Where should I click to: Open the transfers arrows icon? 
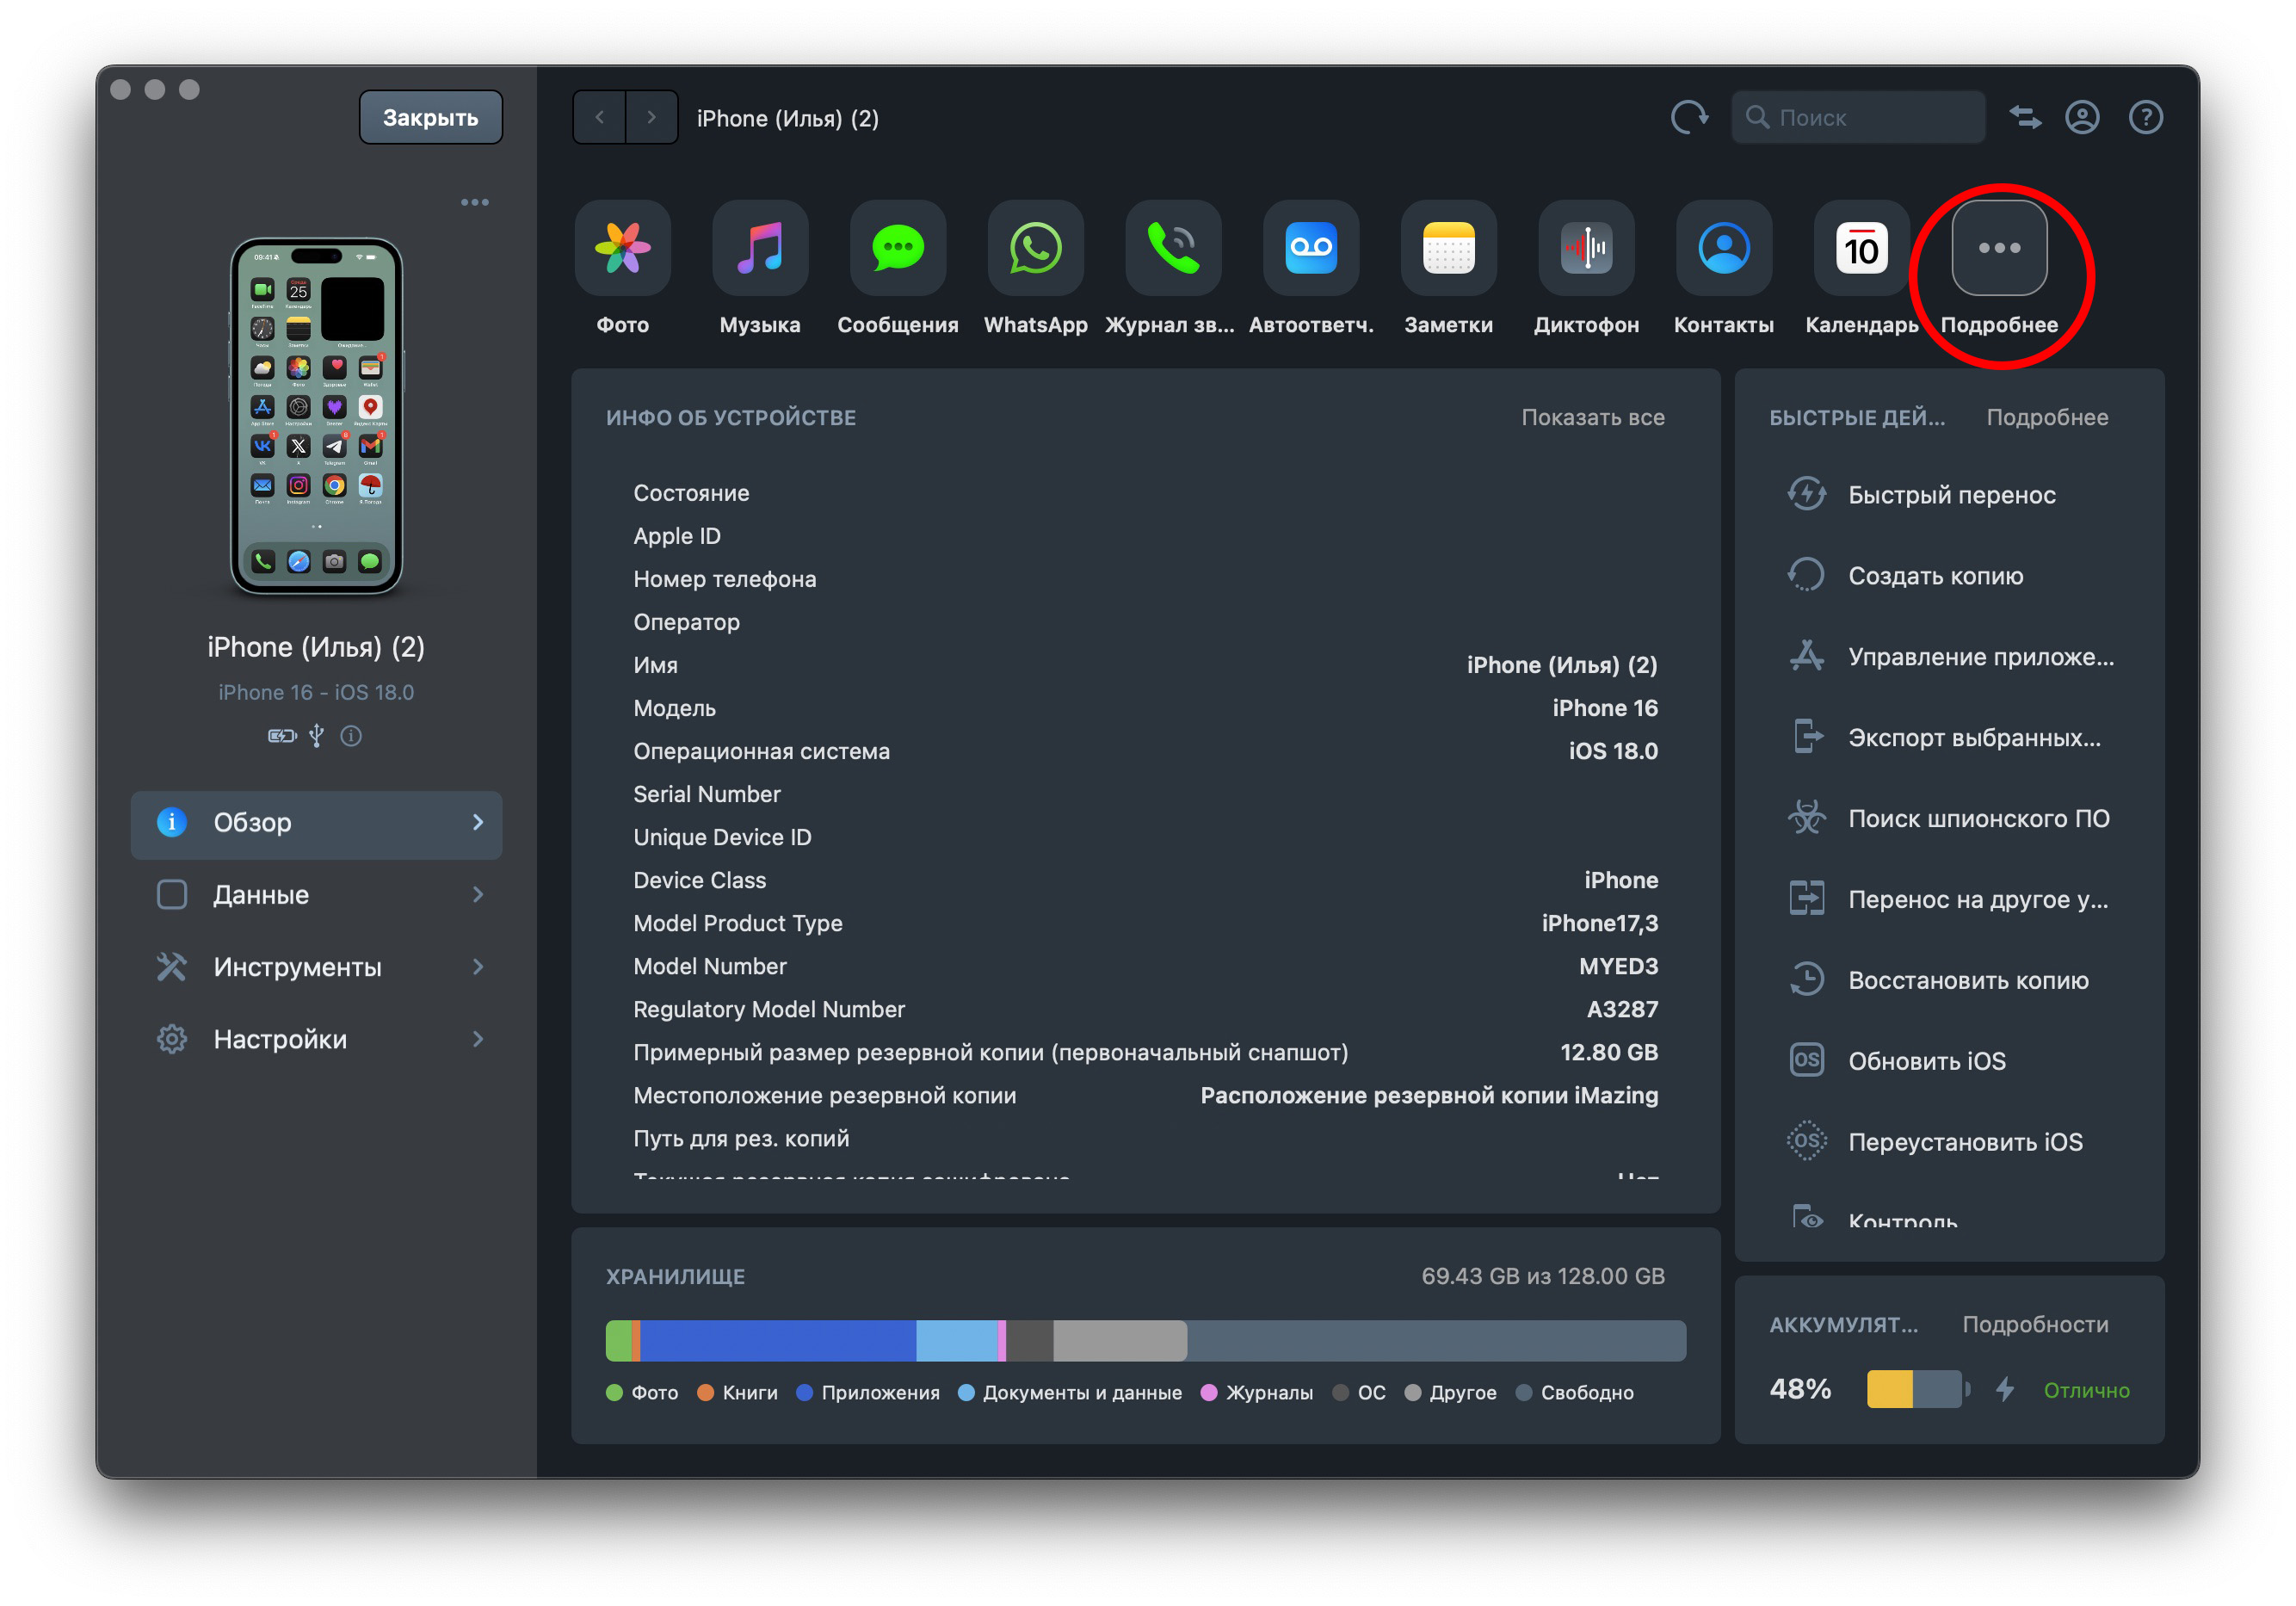pos(2026,117)
